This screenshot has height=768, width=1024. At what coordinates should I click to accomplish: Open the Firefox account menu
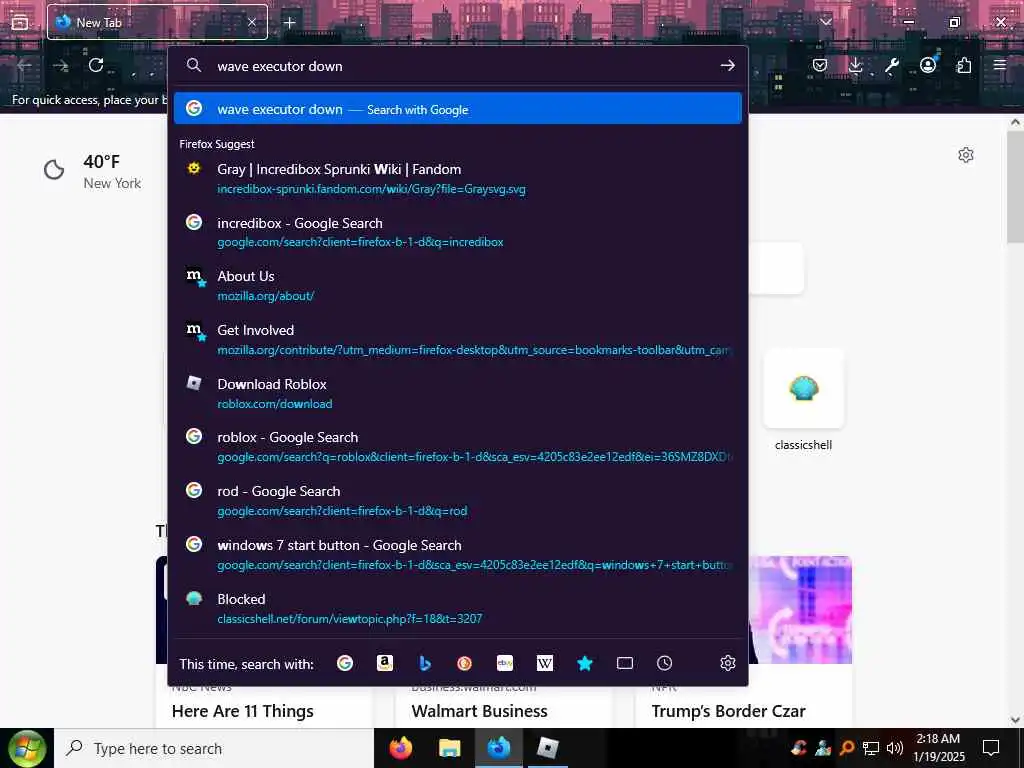click(x=927, y=65)
